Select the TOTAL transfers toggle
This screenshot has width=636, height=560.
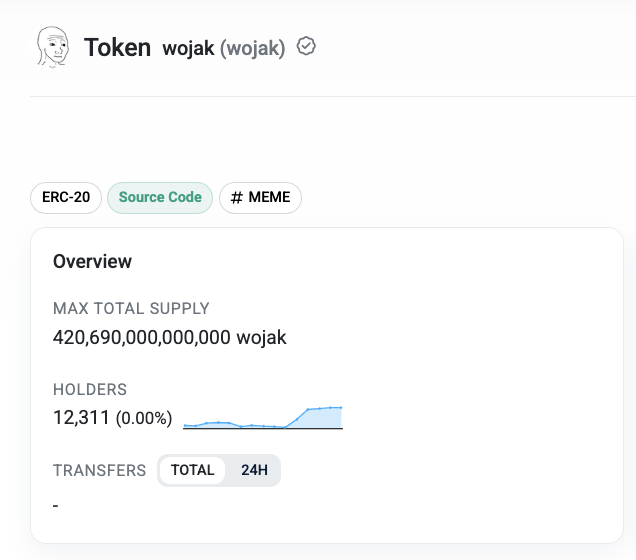click(192, 470)
